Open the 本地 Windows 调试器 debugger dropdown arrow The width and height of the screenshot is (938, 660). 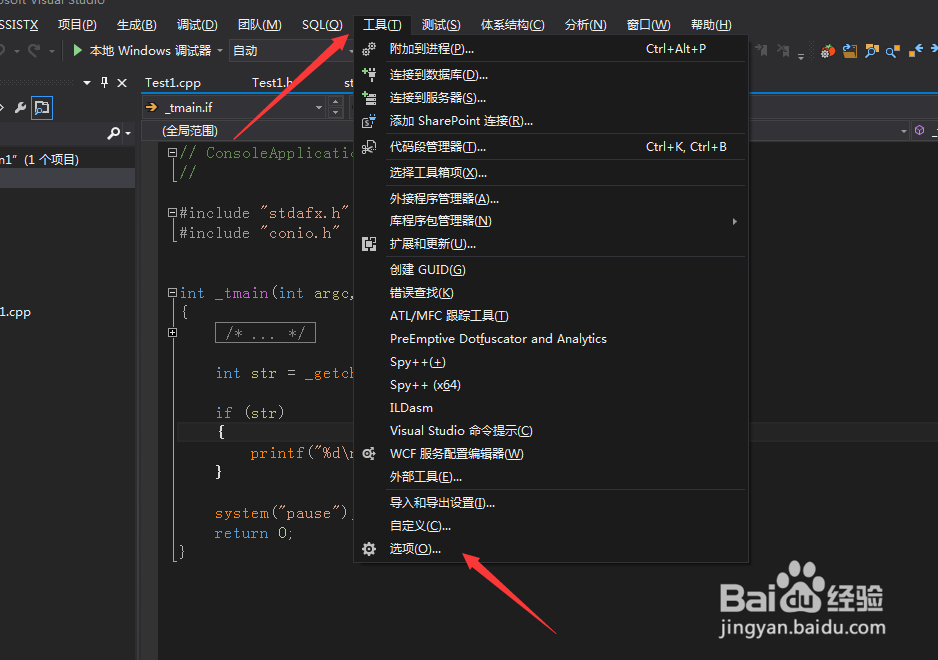click(x=220, y=51)
